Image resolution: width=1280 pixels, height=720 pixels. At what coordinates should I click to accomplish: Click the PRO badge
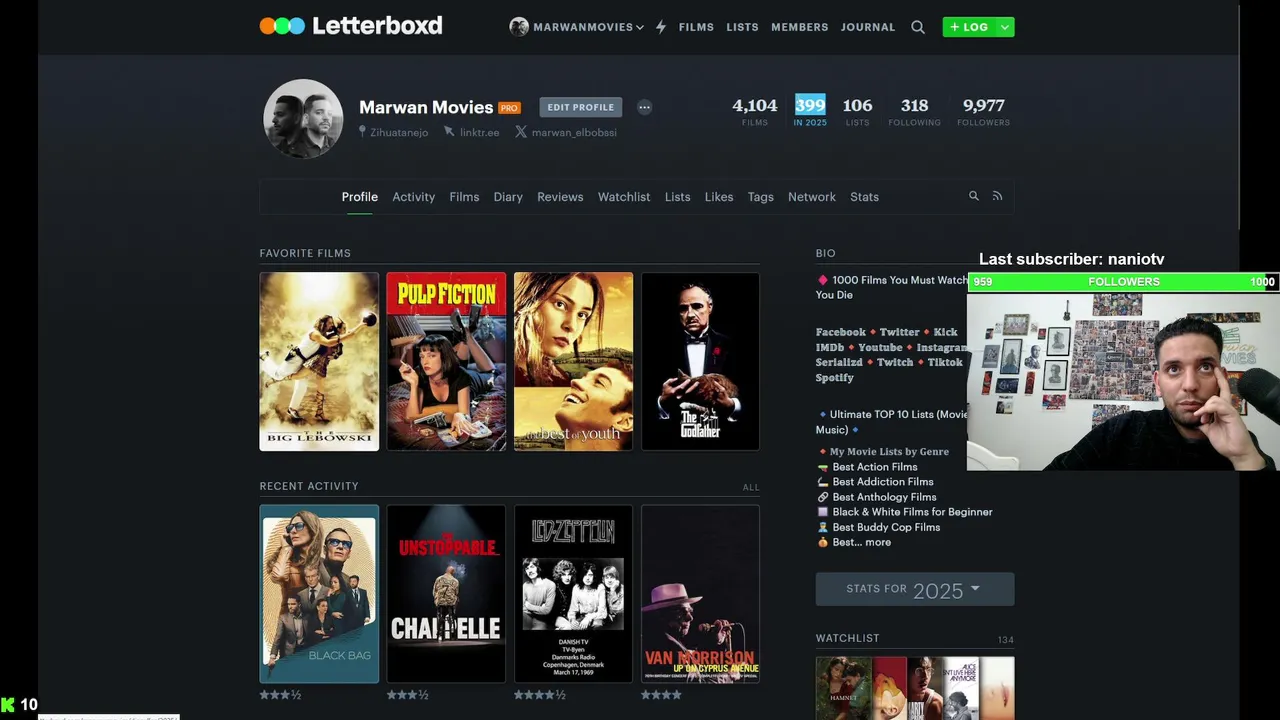(x=510, y=108)
